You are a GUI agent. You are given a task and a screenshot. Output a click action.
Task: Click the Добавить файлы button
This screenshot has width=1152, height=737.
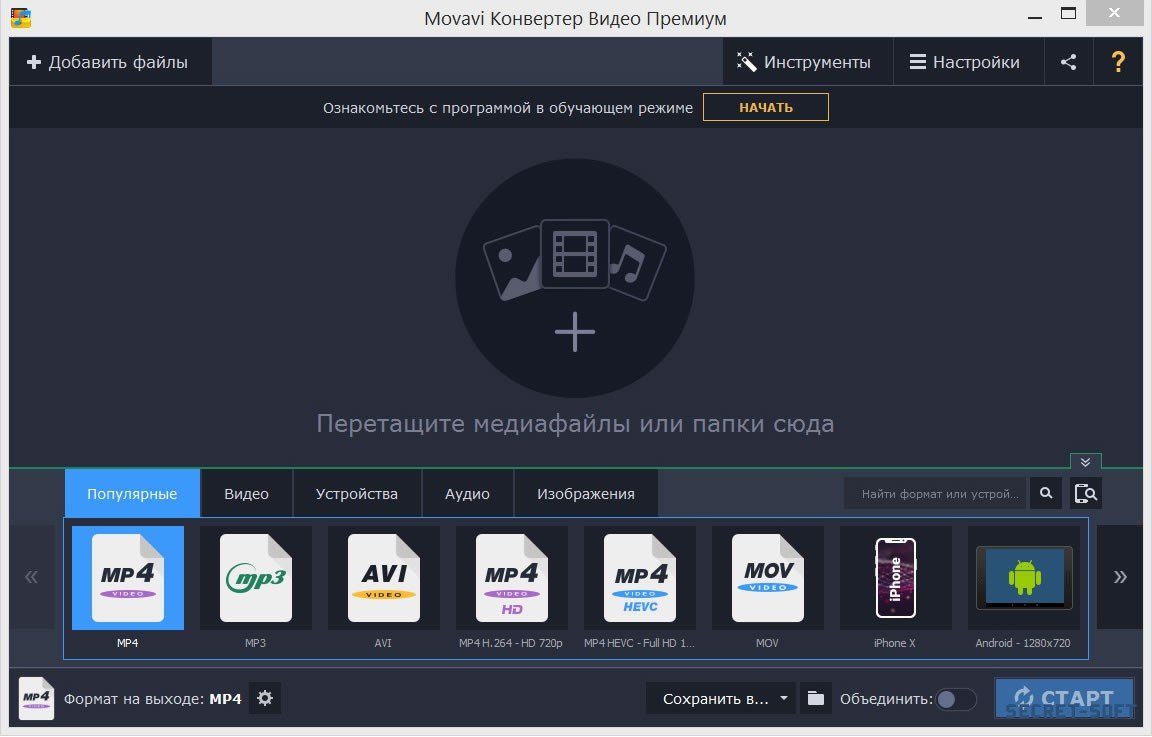pyautogui.click(x=108, y=62)
